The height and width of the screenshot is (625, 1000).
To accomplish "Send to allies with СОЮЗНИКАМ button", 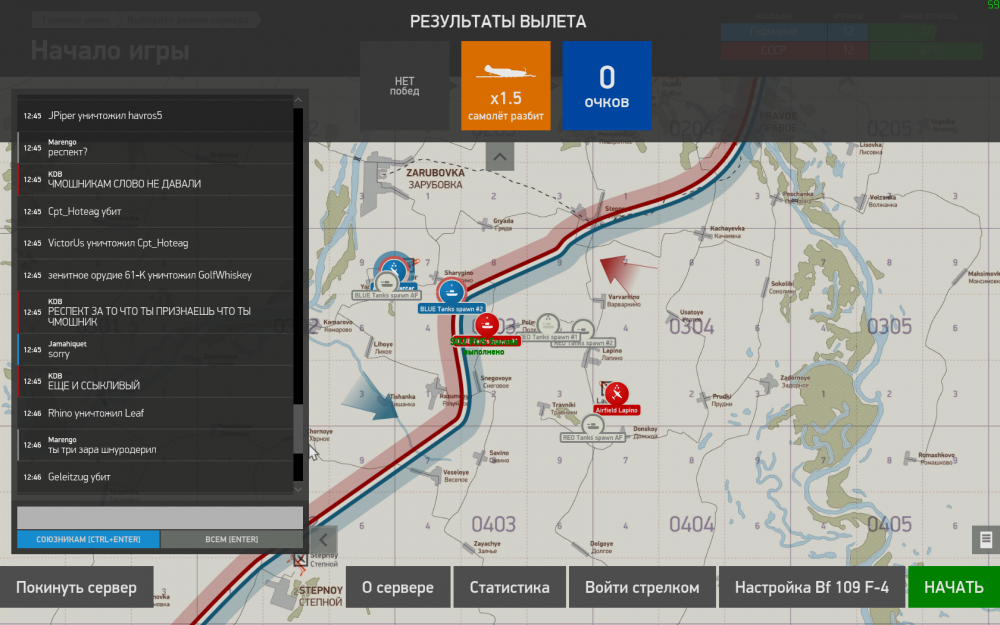I will pyautogui.click(x=88, y=540).
